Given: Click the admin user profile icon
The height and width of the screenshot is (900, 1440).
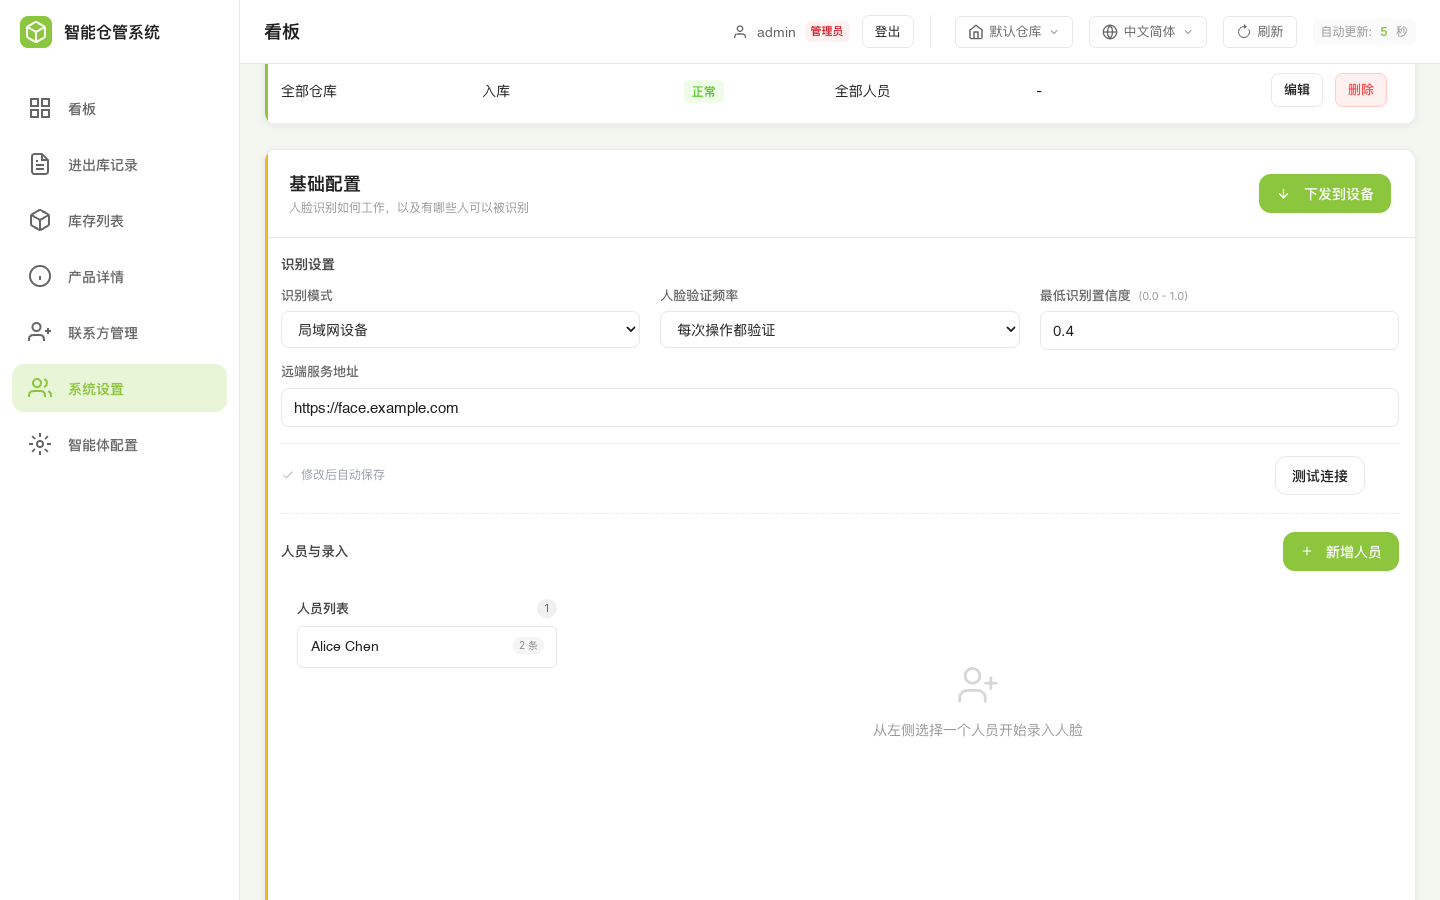Looking at the screenshot, I should click(x=740, y=32).
